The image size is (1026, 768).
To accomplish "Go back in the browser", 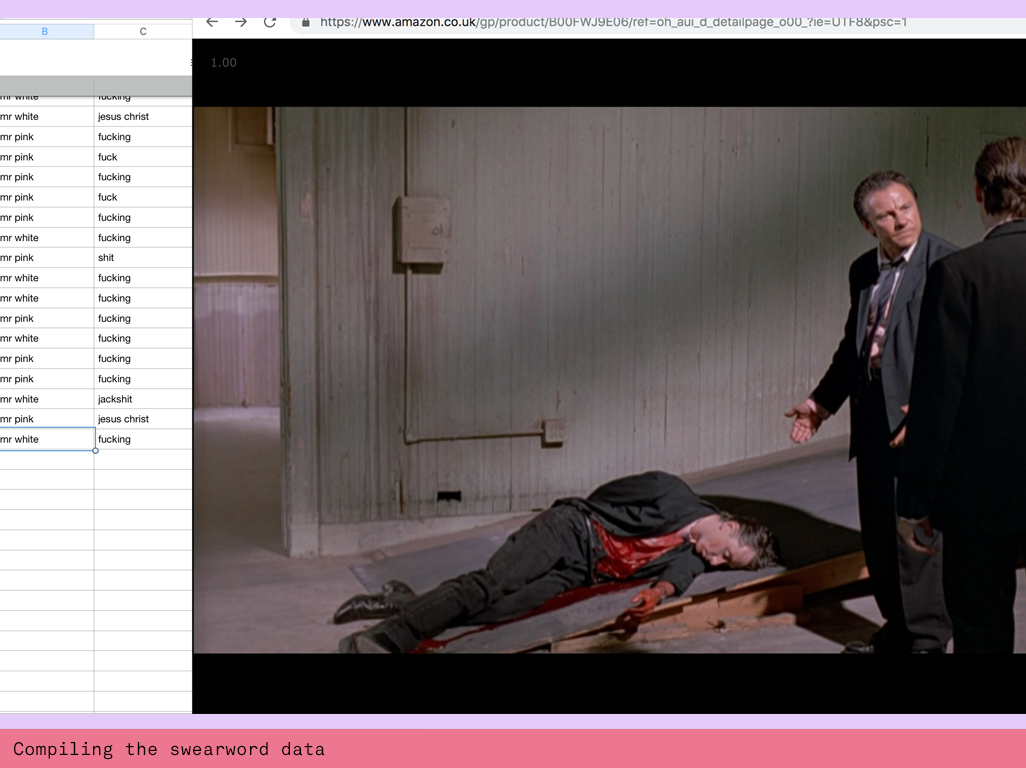I will [x=212, y=22].
